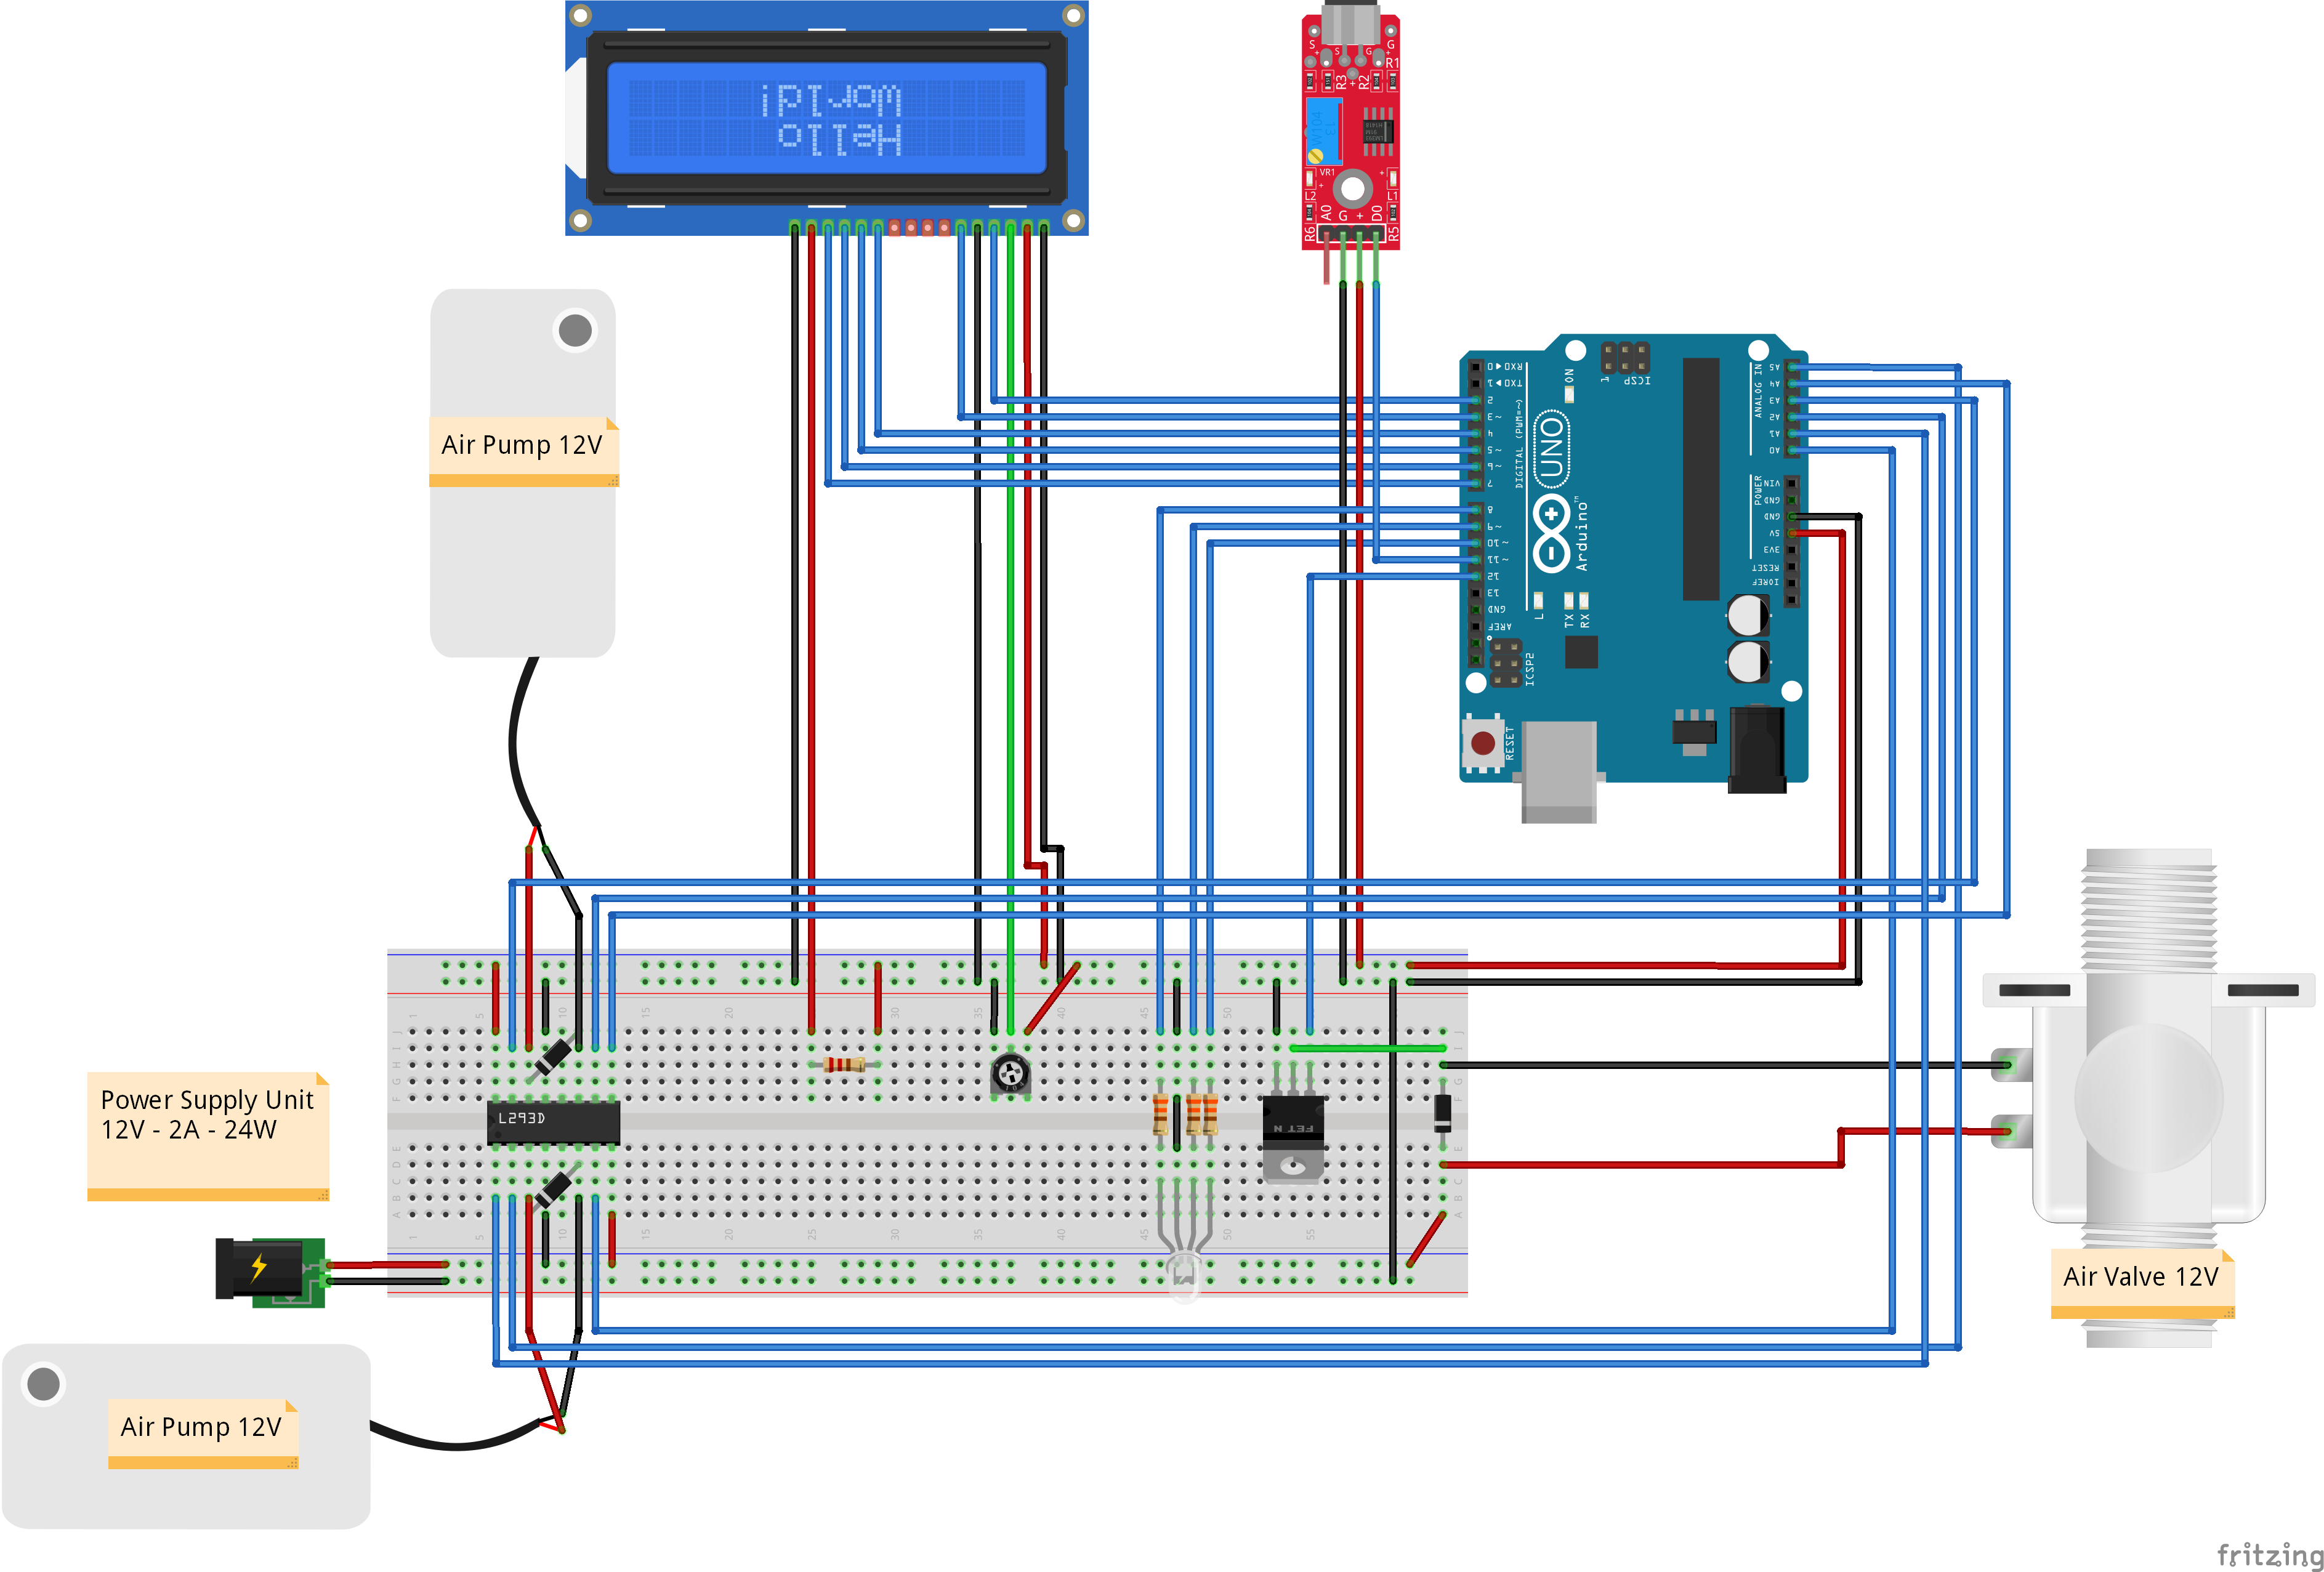The image size is (2324, 1572).
Task: Select the 'Power Supply Unit' note
Action: click(x=208, y=1136)
